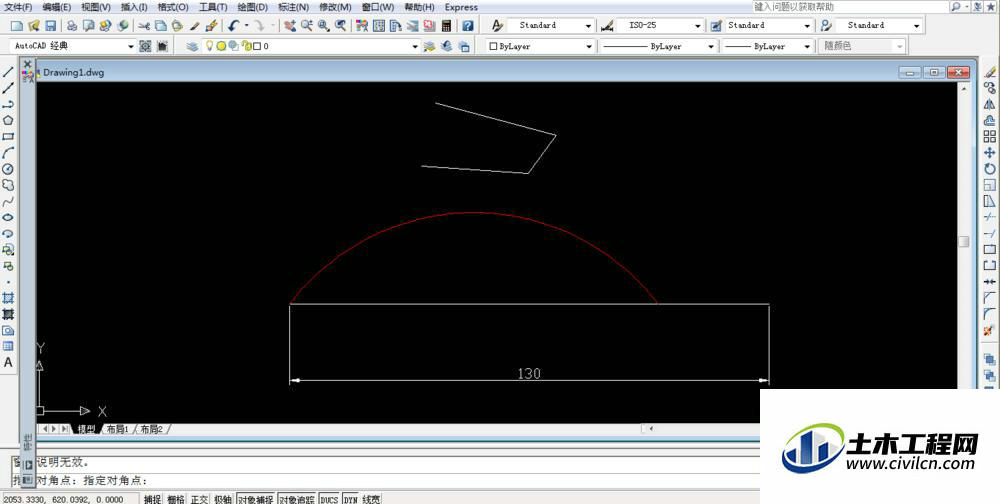Click the Copy object tool
1000x504 pixels.
[x=989, y=87]
